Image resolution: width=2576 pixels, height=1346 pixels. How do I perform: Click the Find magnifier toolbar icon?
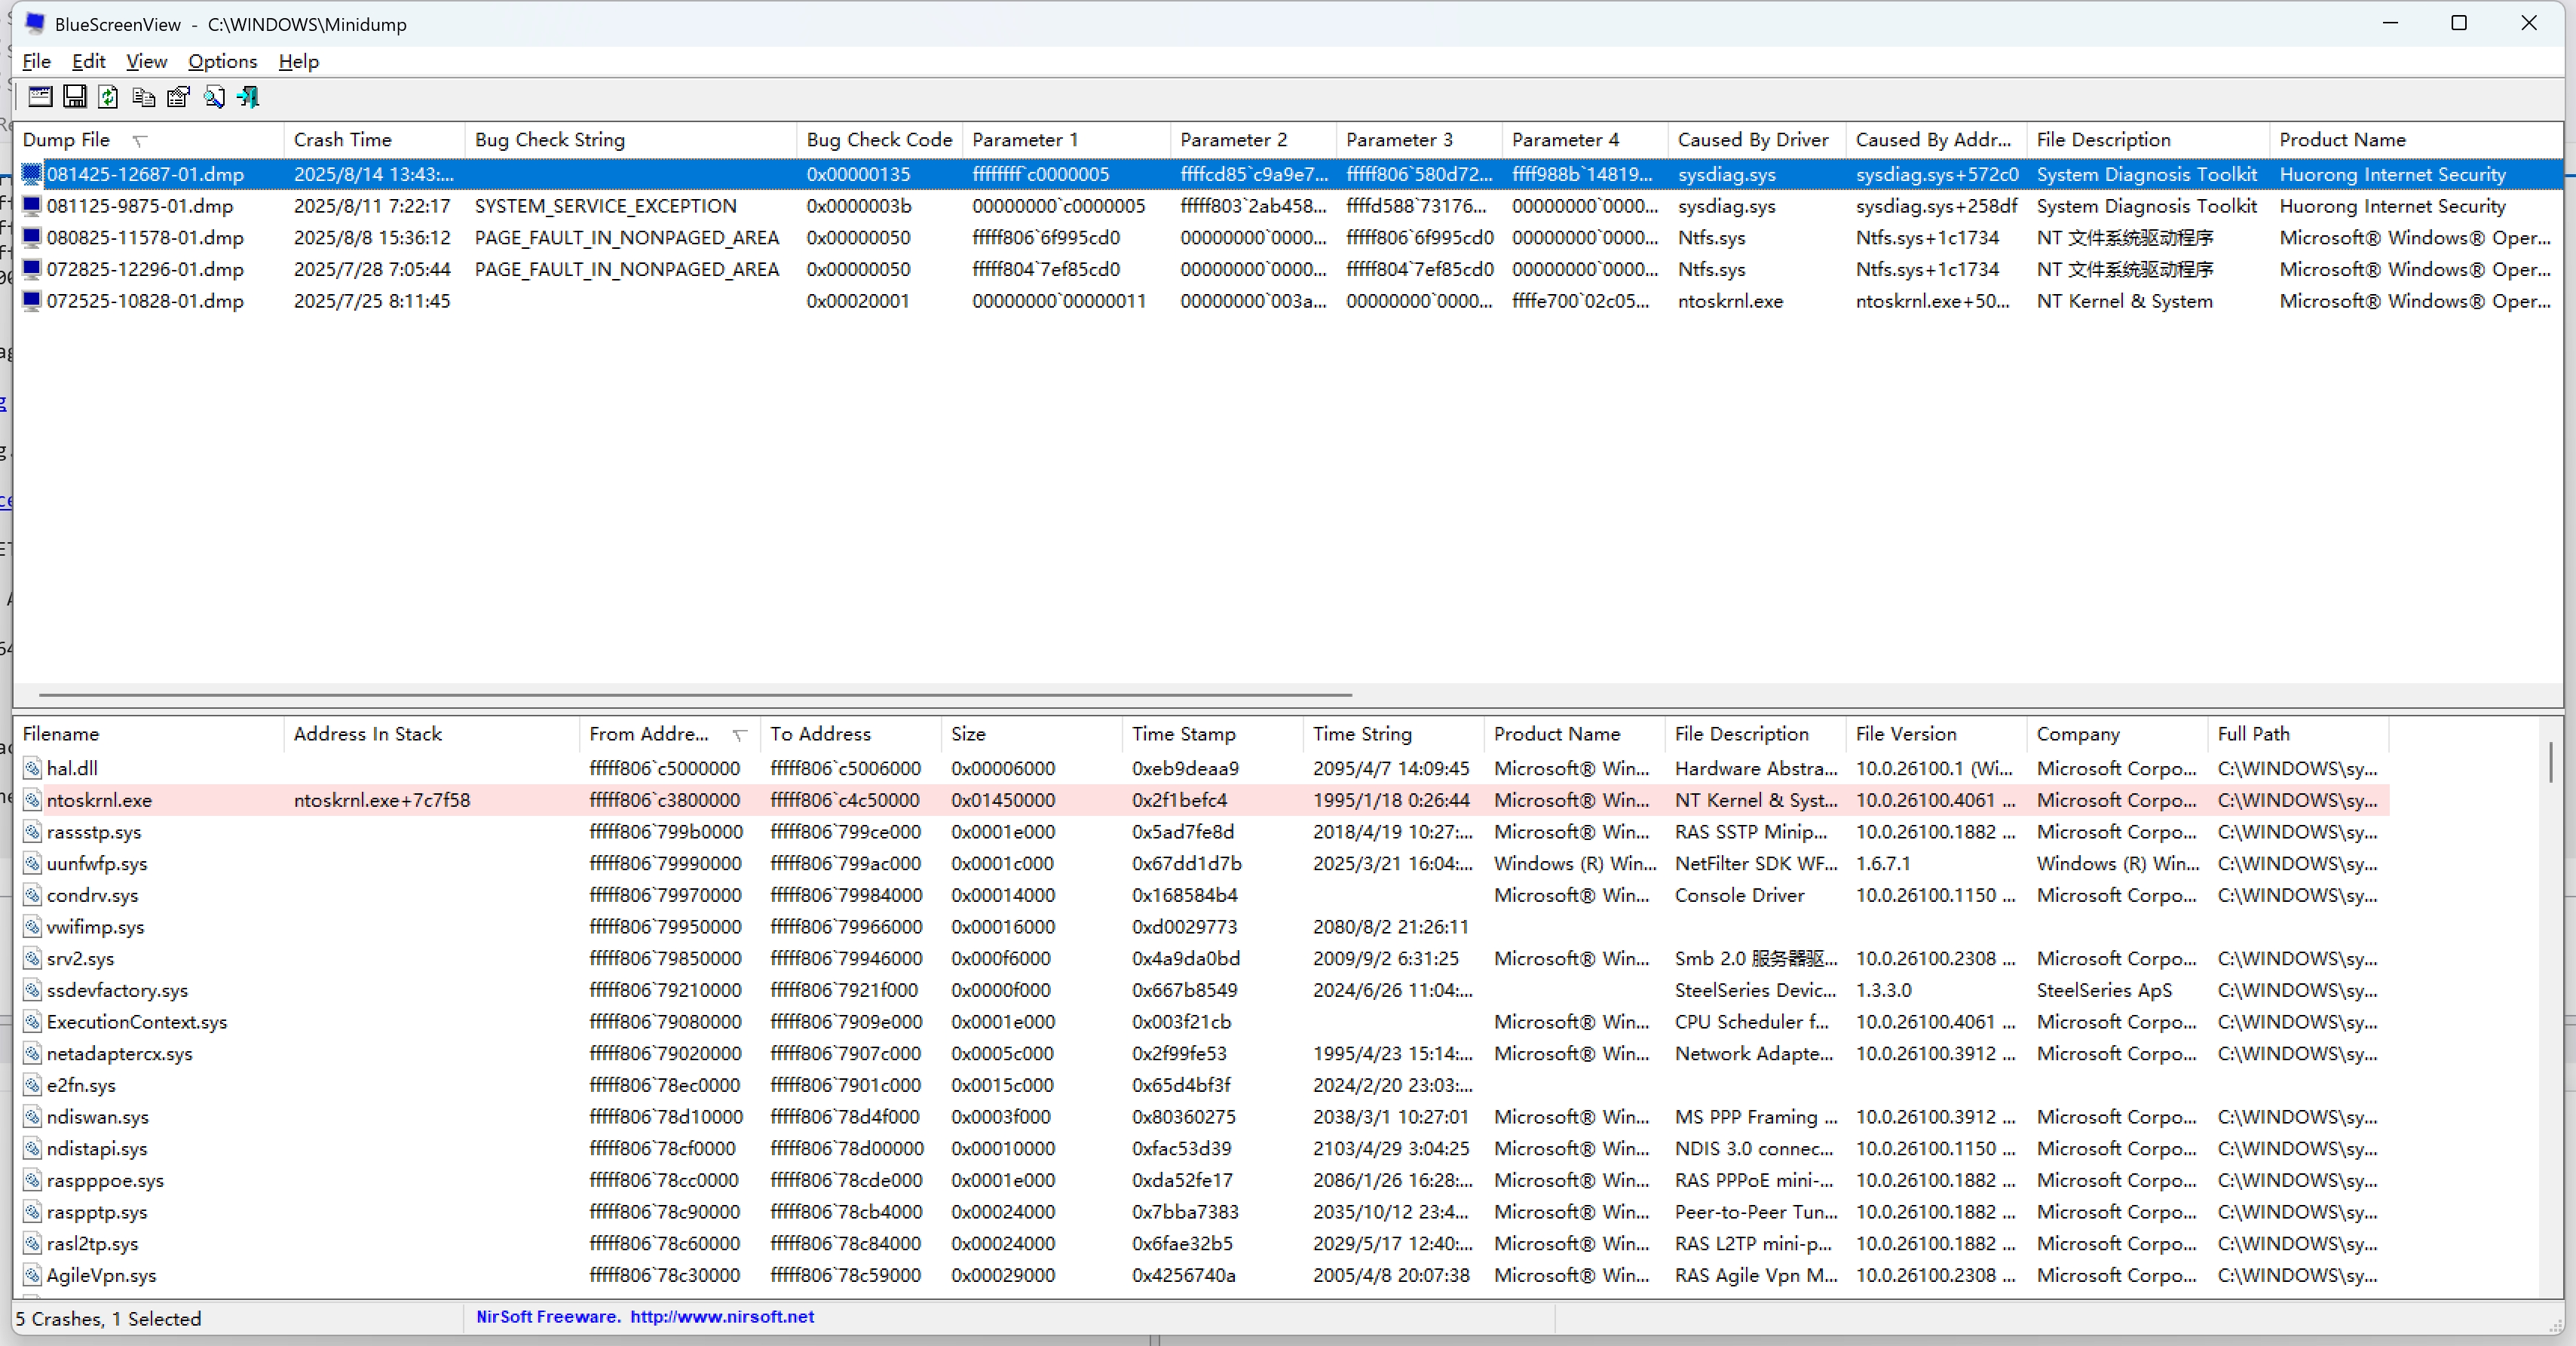[213, 97]
